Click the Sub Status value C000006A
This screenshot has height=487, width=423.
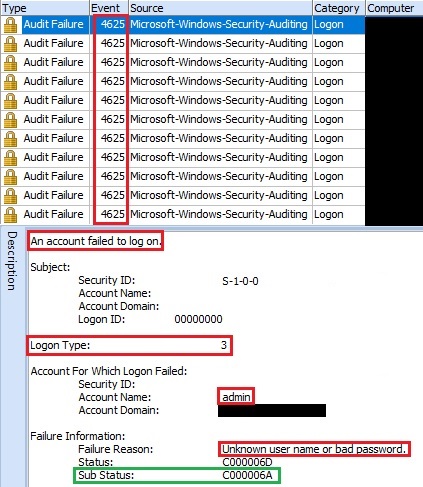[x=247, y=475]
